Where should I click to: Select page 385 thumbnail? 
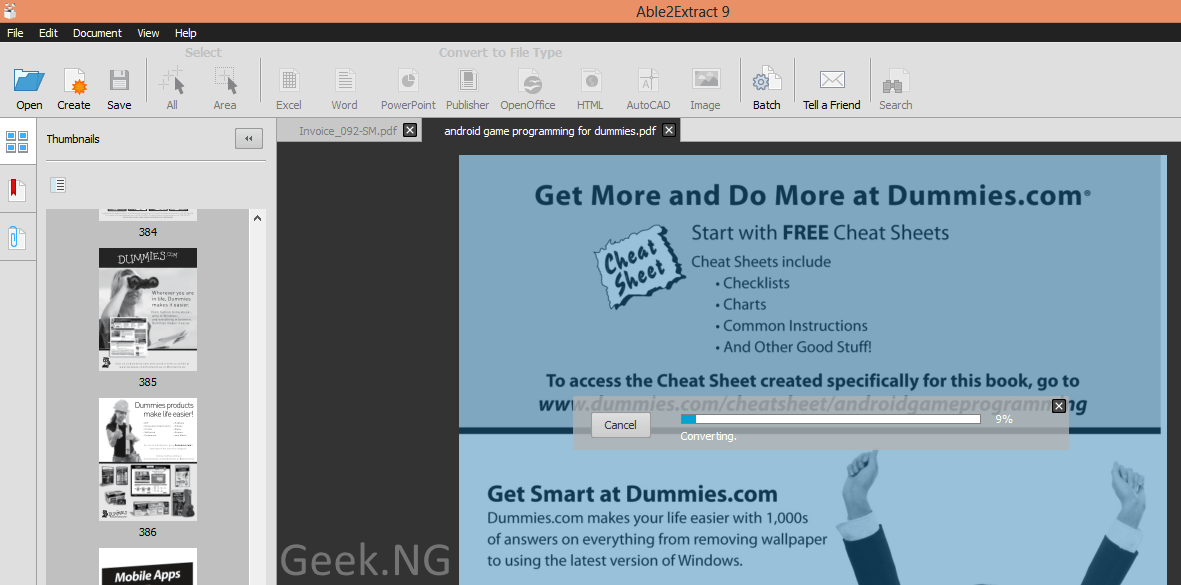[x=148, y=309]
